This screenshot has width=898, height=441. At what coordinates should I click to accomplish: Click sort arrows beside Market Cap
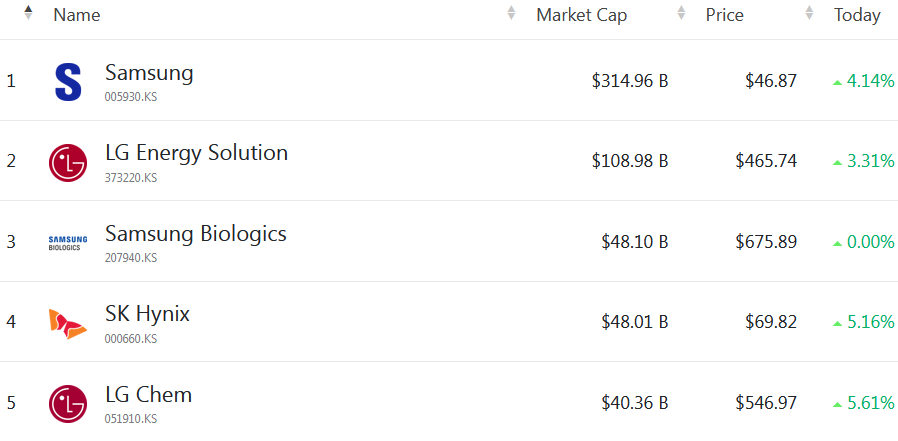(512, 14)
